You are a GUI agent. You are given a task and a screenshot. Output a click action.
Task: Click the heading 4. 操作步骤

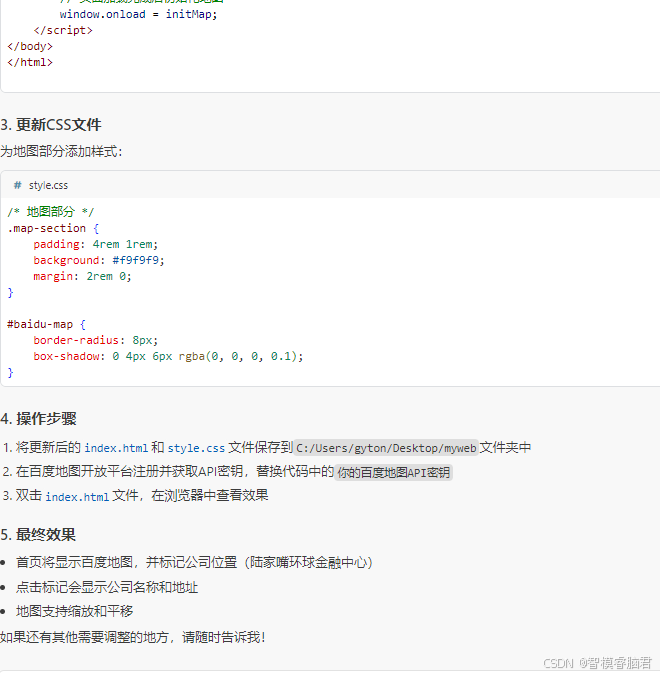(38, 418)
